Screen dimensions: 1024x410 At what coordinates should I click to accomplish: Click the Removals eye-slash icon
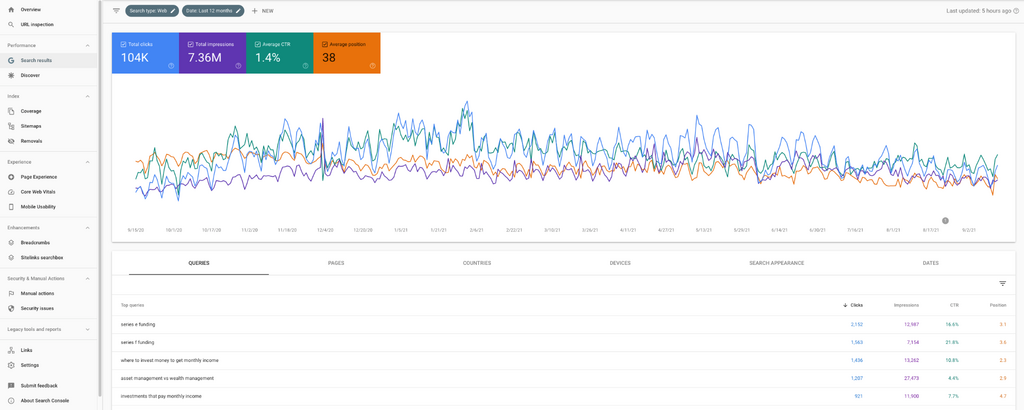11,141
